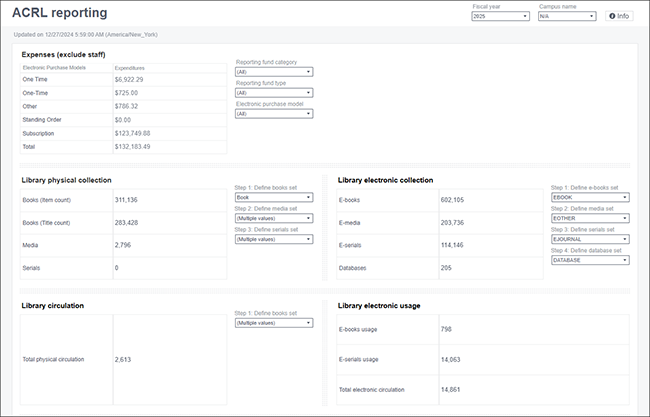Open the EOTHER media set dropdown
The width and height of the screenshot is (650, 417).
pos(590,218)
